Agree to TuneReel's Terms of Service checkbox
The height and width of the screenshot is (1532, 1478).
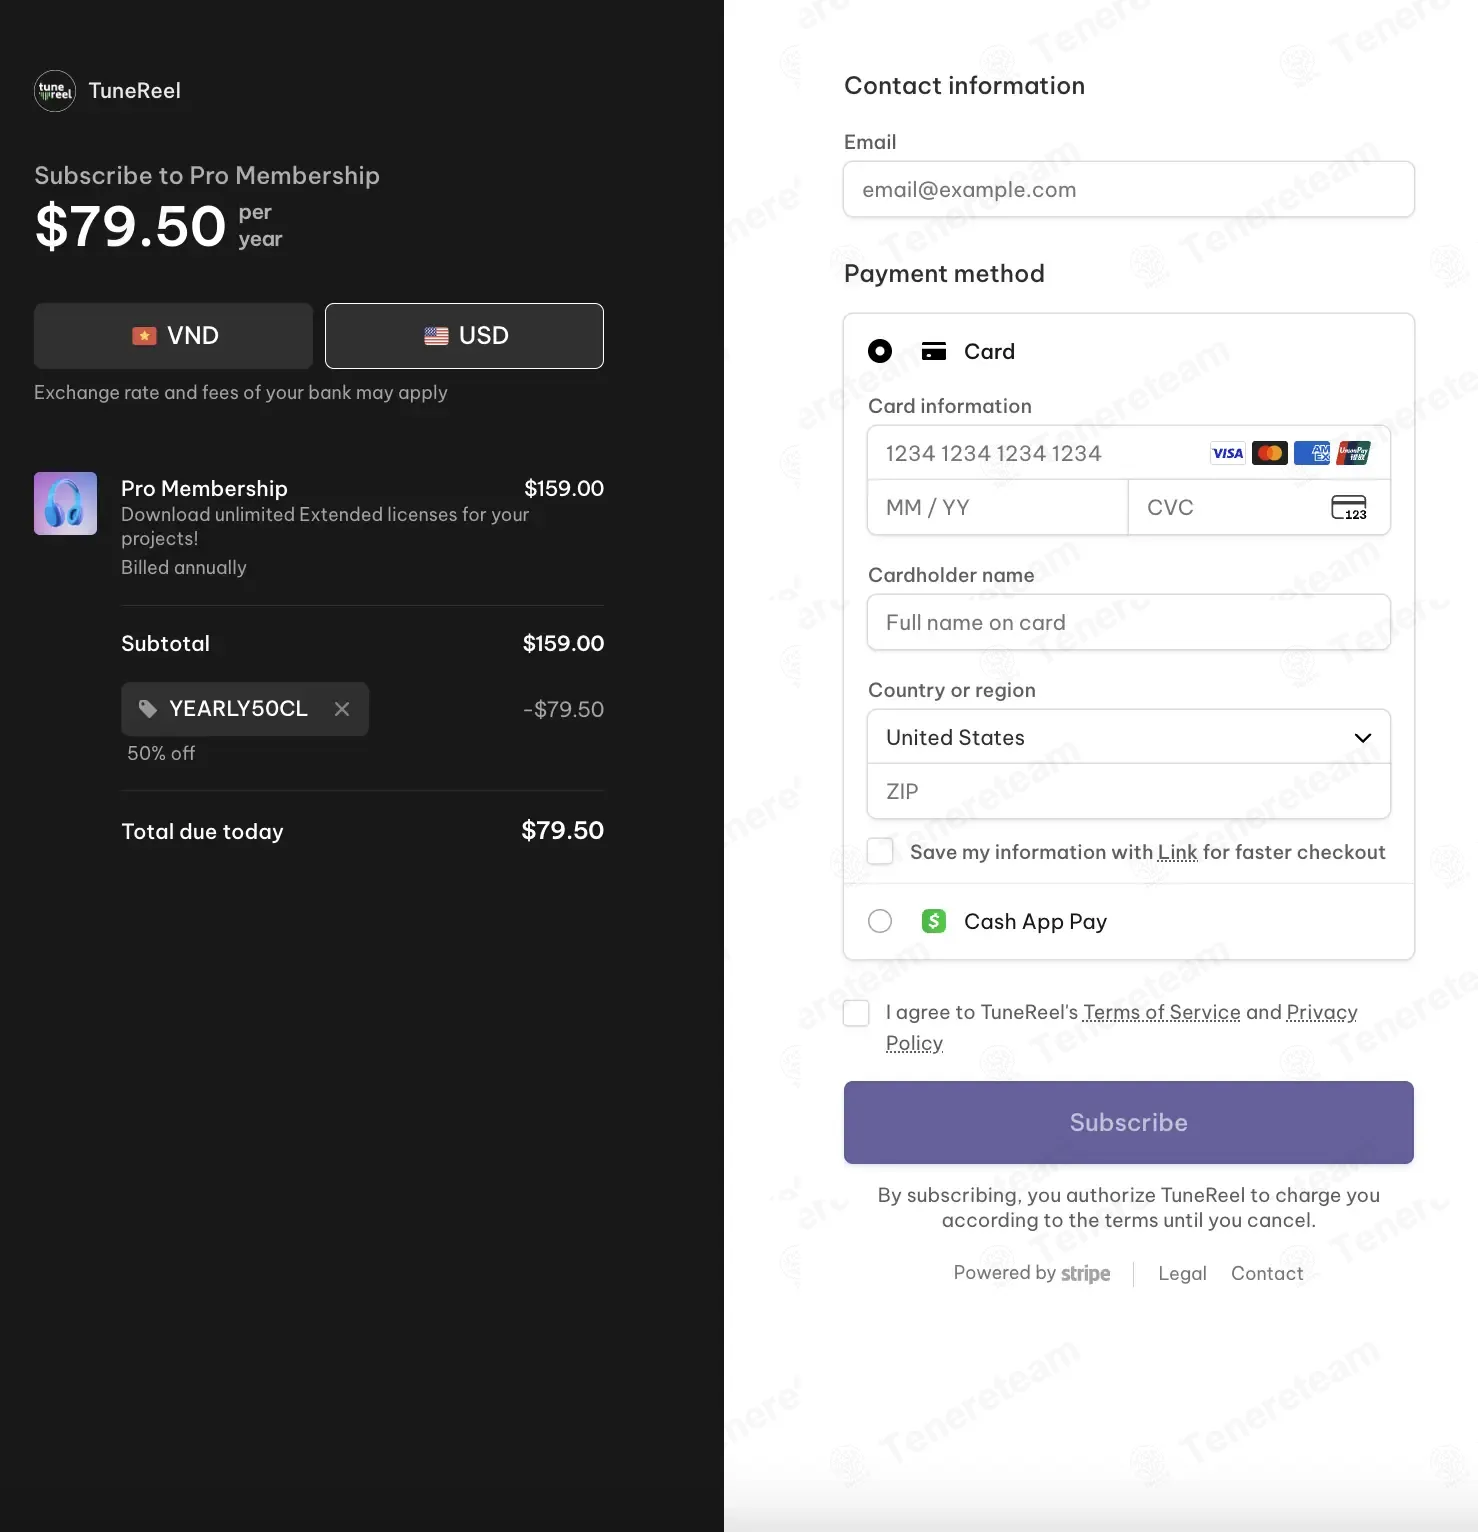(x=856, y=1013)
